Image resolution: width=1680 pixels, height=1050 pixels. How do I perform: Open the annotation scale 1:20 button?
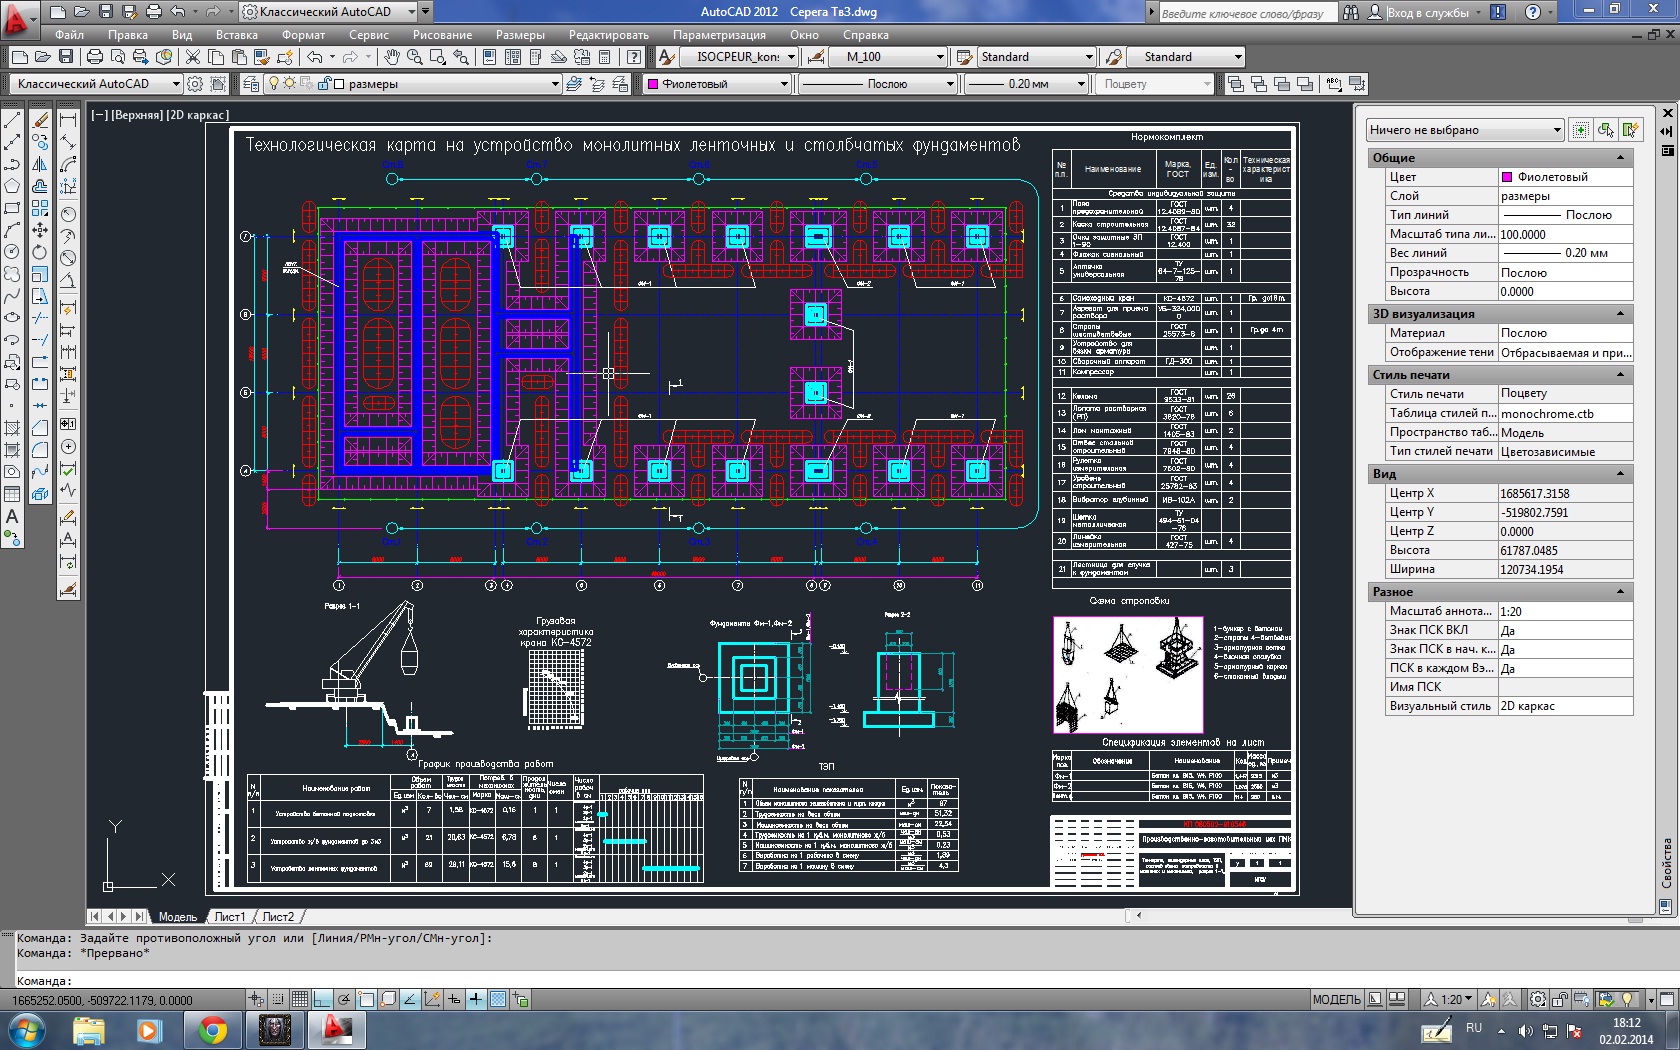[1448, 999]
